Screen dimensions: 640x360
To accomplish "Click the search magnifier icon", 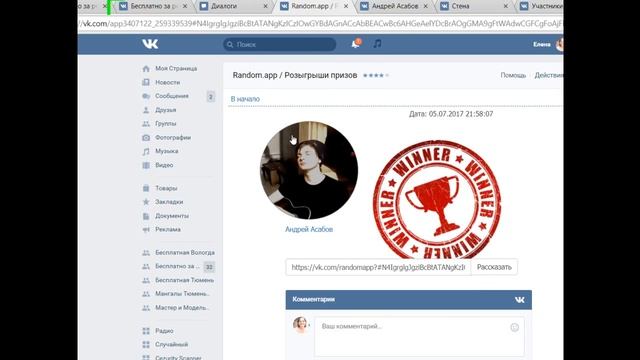I will pyautogui.click(x=230, y=44).
